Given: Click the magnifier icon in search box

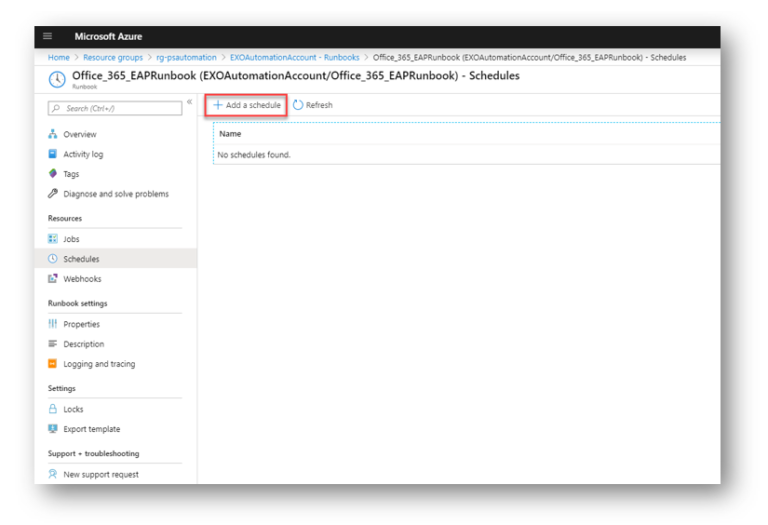Looking at the screenshot, I should (x=56, y=108).
